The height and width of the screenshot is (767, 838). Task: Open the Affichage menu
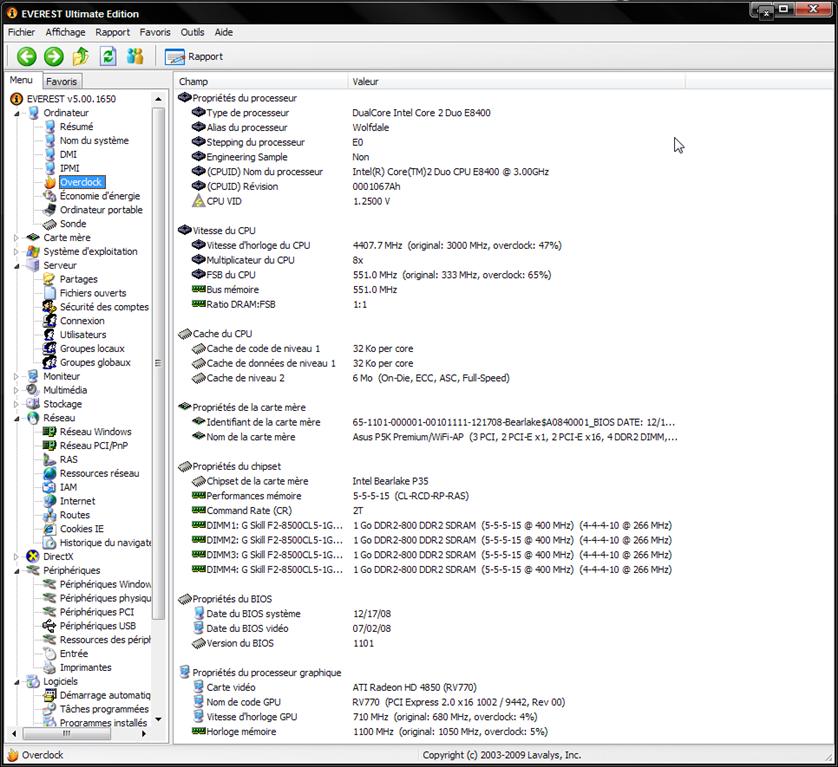tap(65, 32)
